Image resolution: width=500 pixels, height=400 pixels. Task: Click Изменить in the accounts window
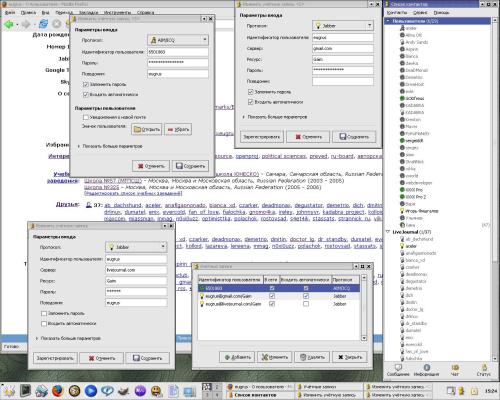pyautogui.click(x=274, y=357)
